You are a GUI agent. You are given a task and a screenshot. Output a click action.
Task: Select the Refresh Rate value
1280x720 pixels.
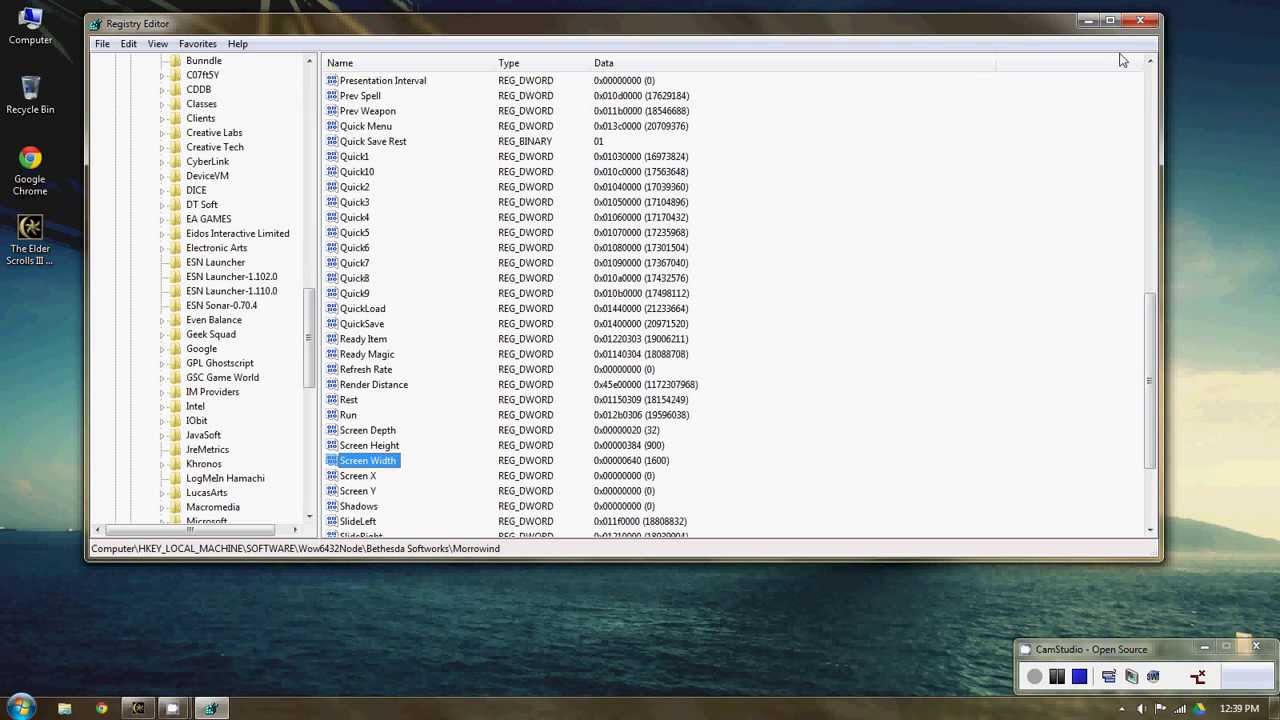click(x=366, y=370)
